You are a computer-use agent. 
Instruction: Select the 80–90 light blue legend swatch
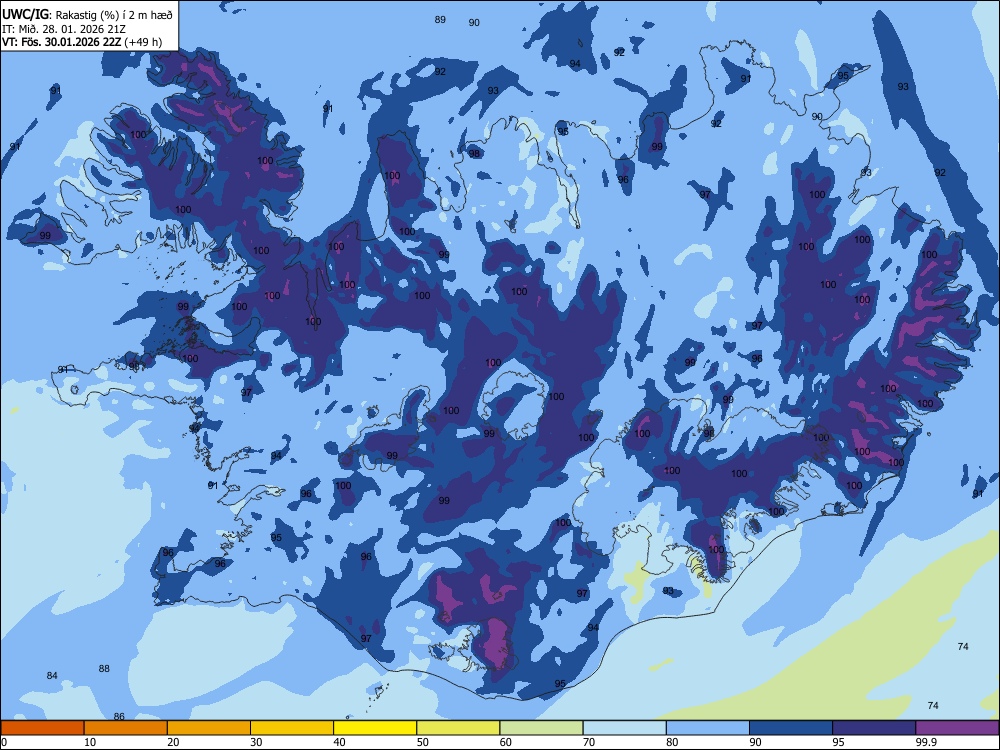(708, 728)
